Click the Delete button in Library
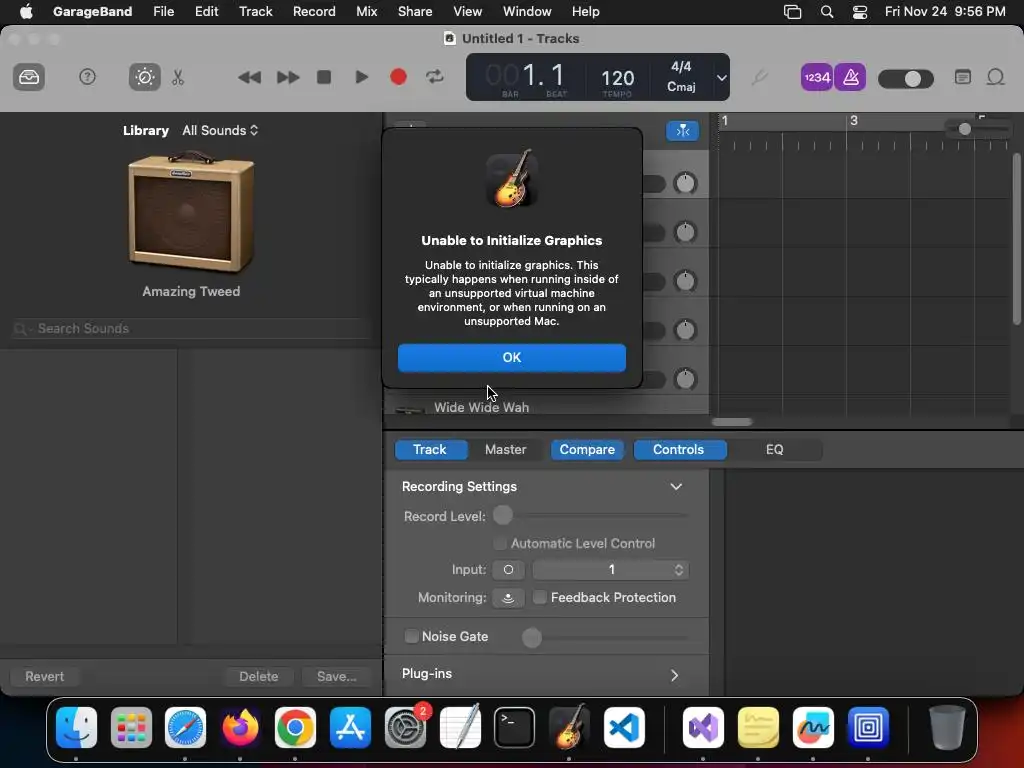1024x768 pixels. tap(259, 677)
